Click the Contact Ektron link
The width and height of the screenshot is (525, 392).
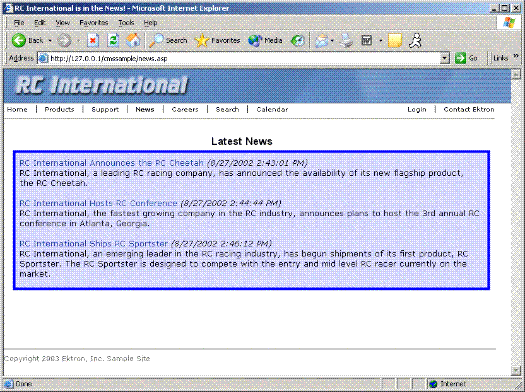(x=469, y=109)
